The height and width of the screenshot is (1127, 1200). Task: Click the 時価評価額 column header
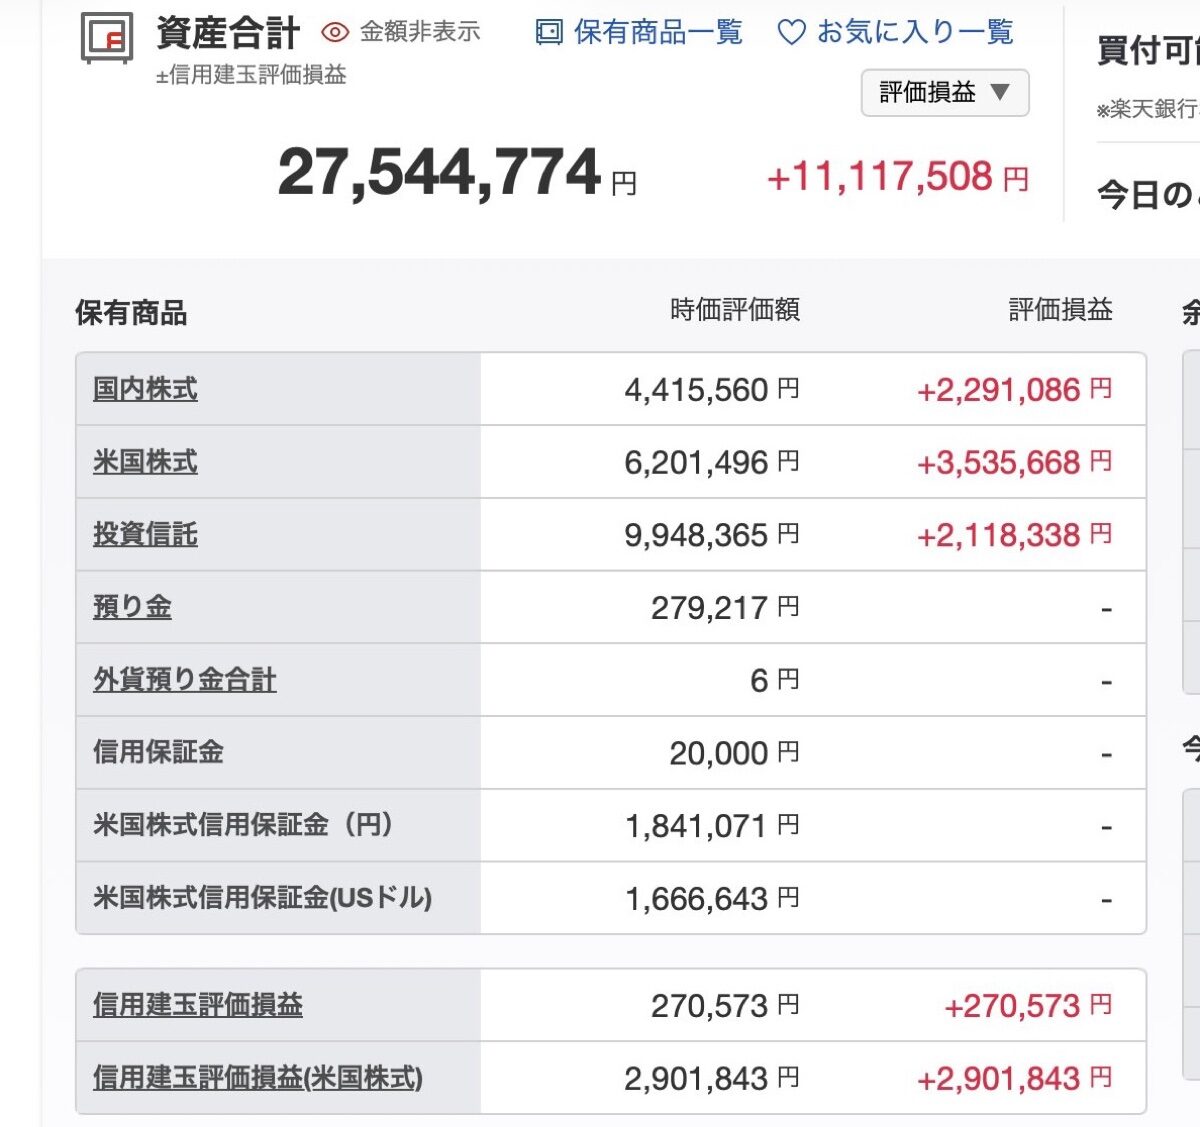(x=735, y=310)
